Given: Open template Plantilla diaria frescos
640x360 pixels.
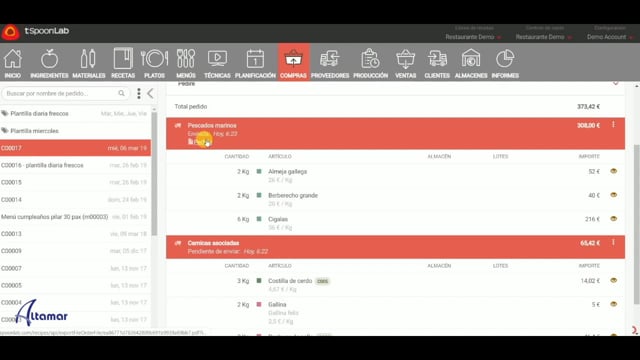Looking at the screenshot, I should [x=75, y=113].
